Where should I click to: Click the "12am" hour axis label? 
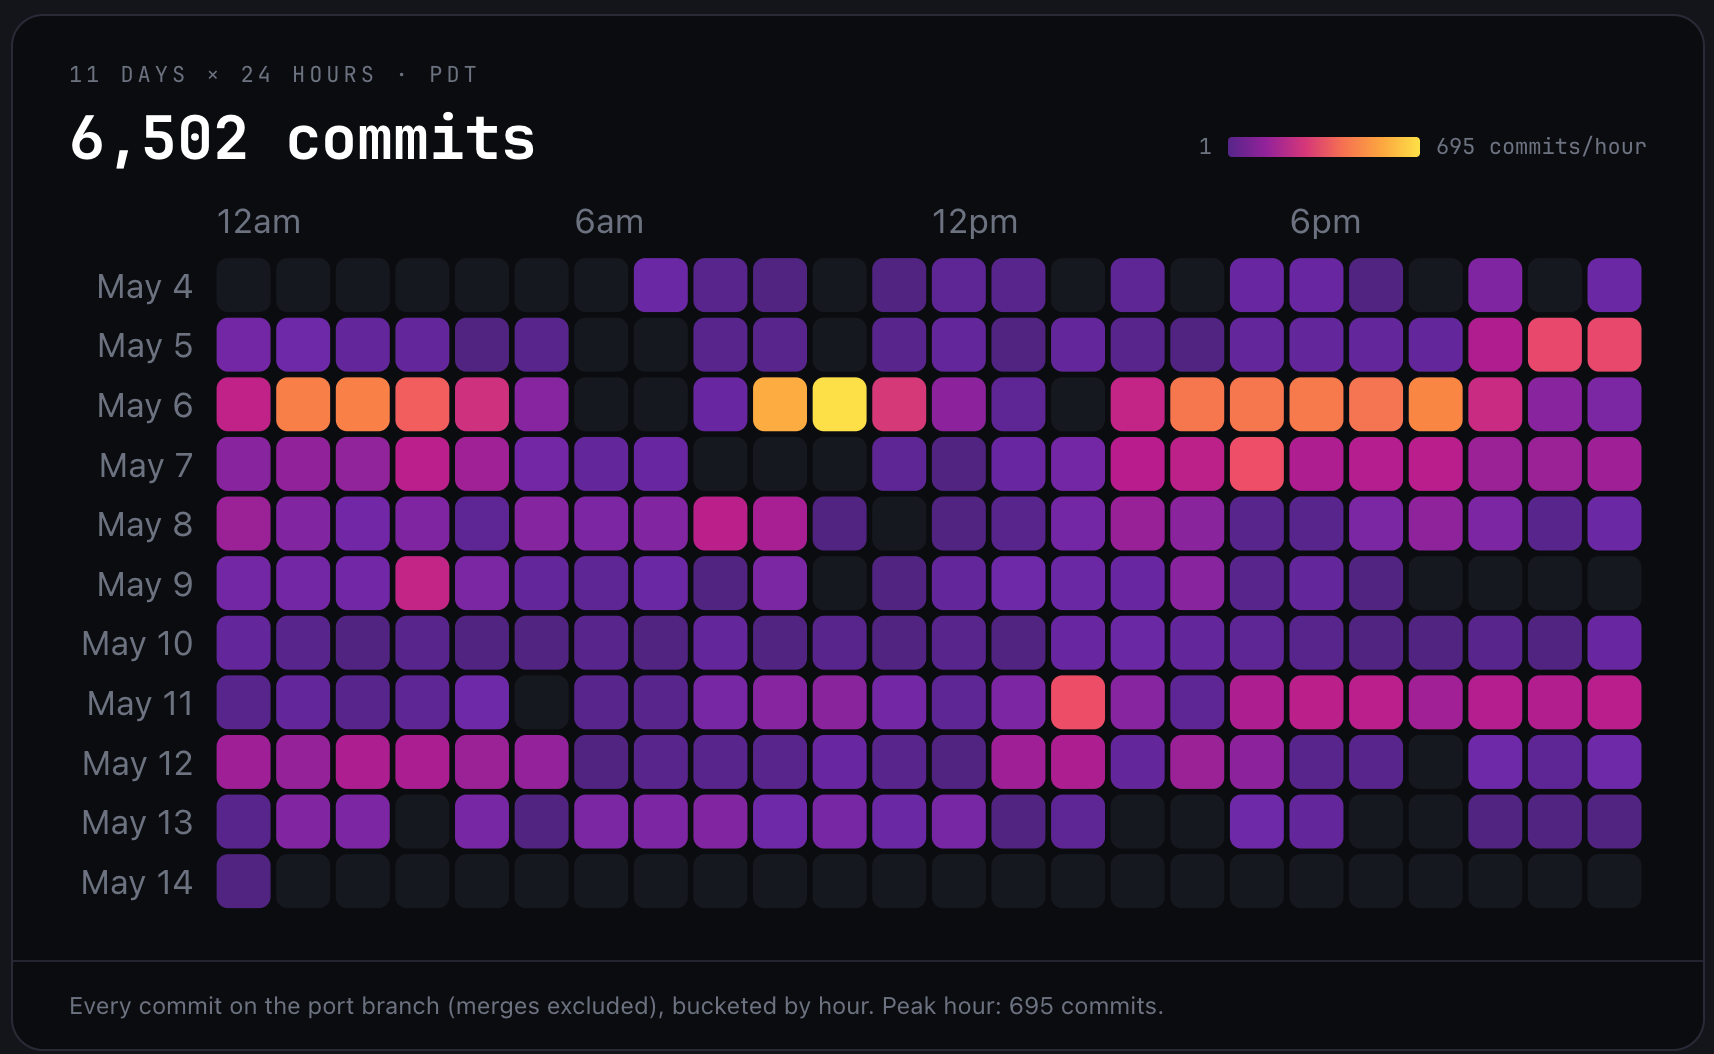259,222
